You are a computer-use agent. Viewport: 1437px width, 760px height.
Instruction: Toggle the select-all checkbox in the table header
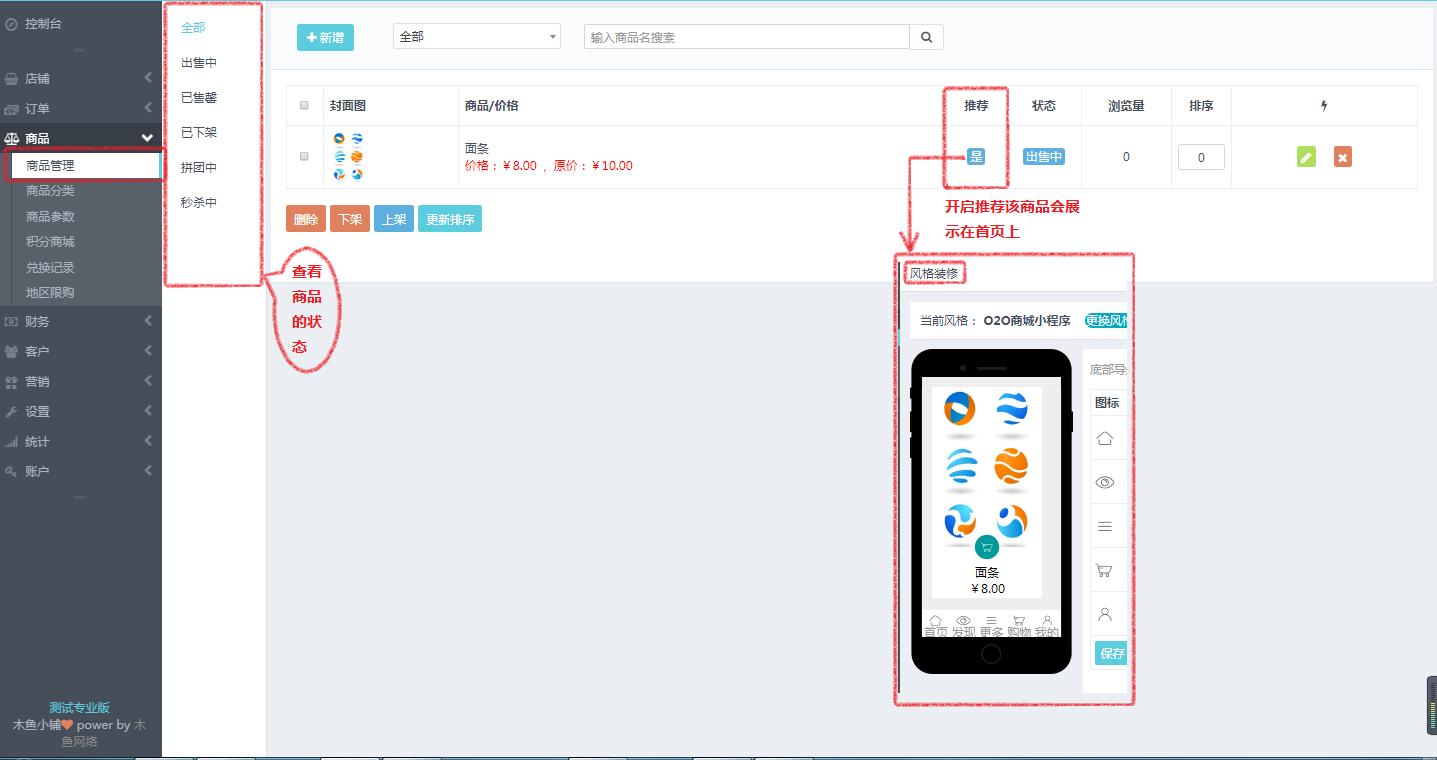[x=305, y=106]
